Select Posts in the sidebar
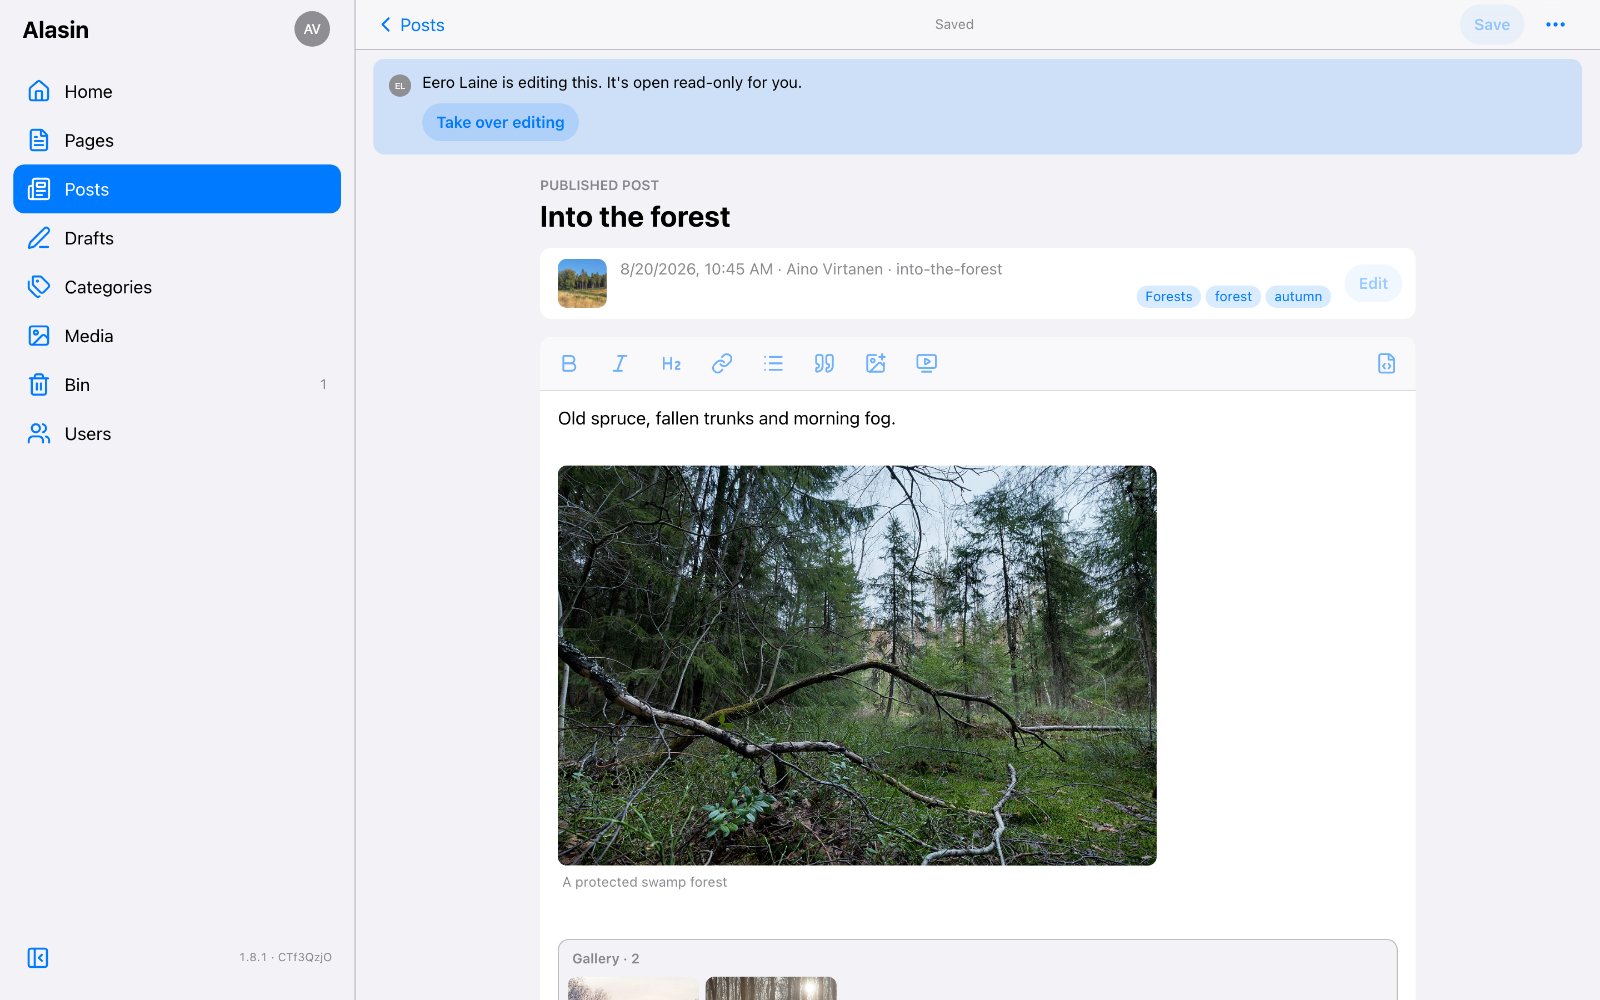Viewport: 1600px width, 1000px height. pos(177,189)
